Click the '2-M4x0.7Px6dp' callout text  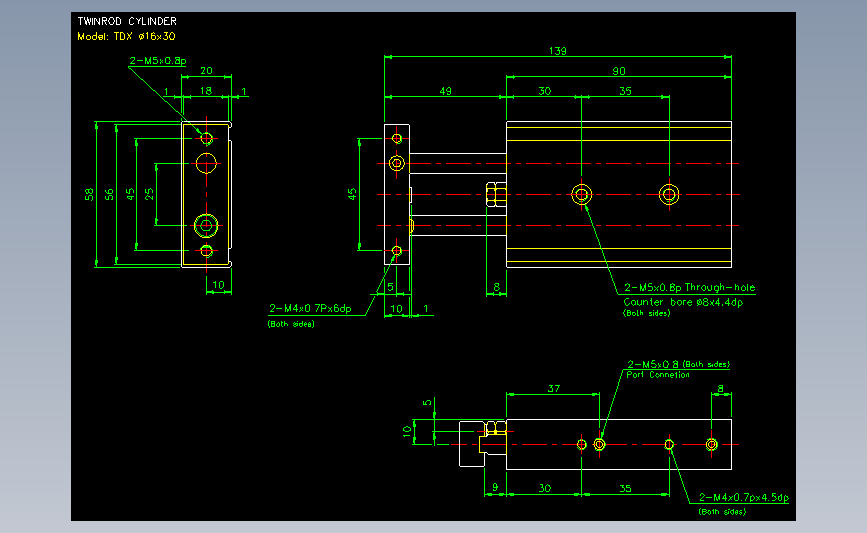pyautogui.click(x=310, y=309)
